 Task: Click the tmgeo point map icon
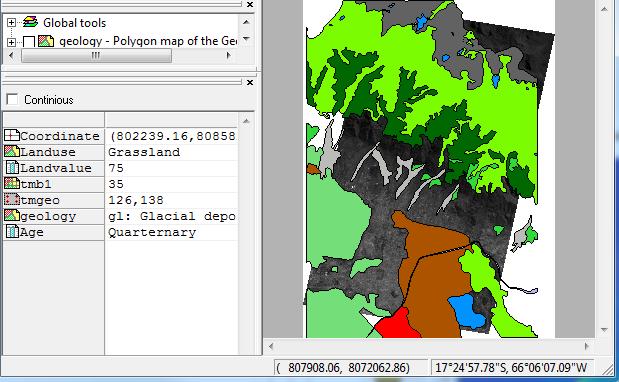point(12,200)
